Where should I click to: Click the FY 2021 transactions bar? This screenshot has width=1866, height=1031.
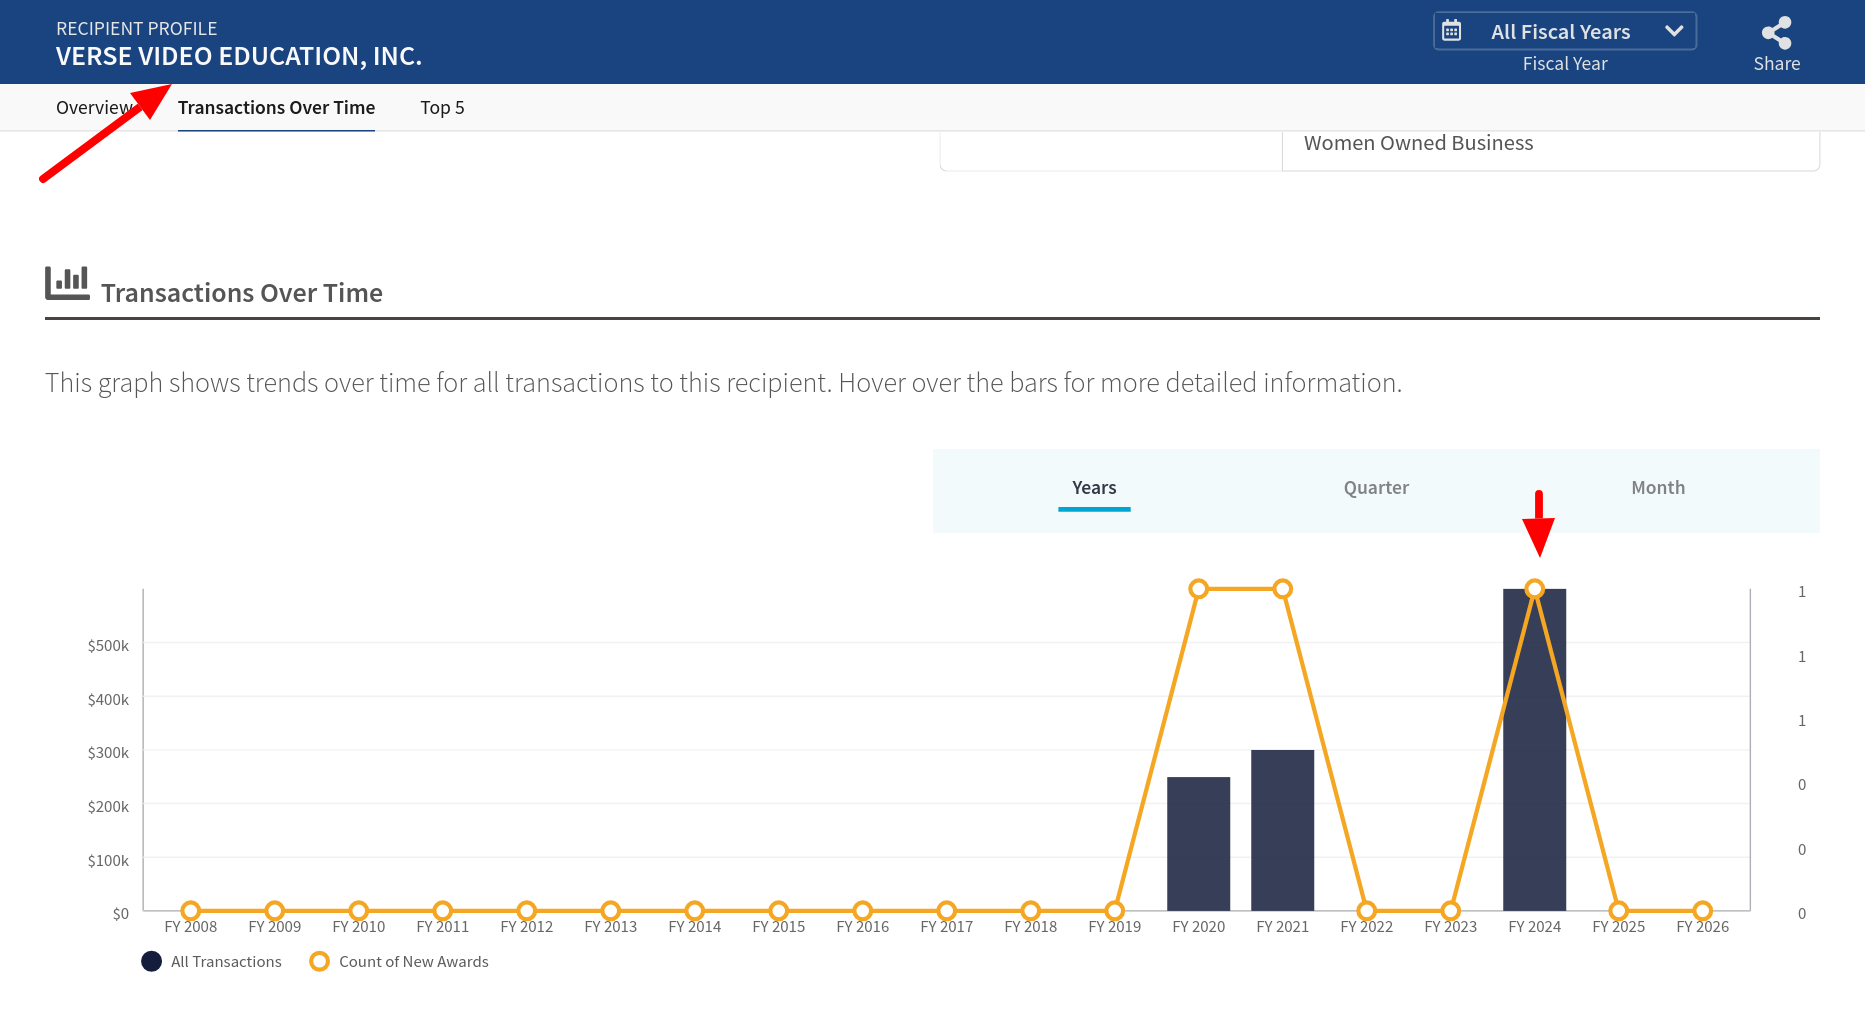pos(1282,830)
